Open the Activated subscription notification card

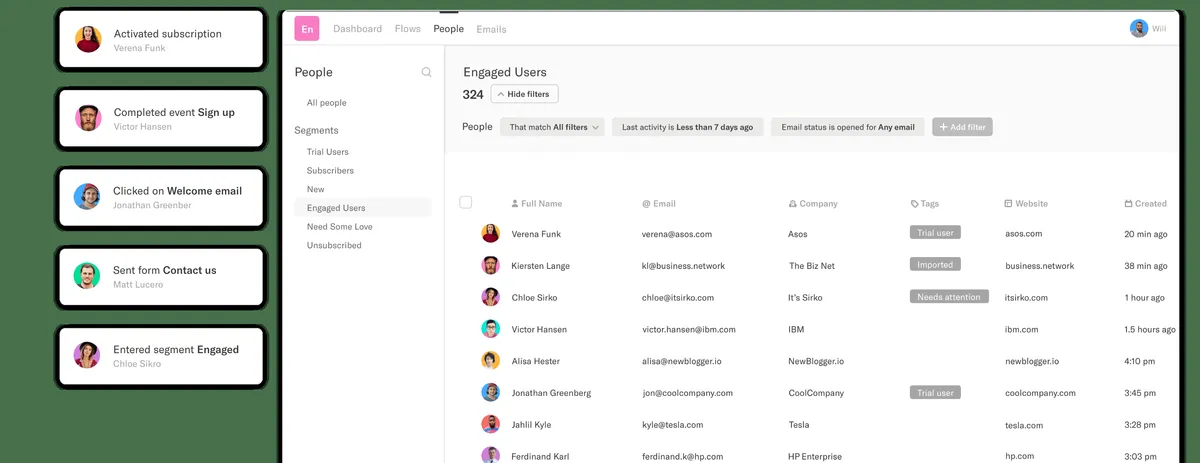click(162, 40)
